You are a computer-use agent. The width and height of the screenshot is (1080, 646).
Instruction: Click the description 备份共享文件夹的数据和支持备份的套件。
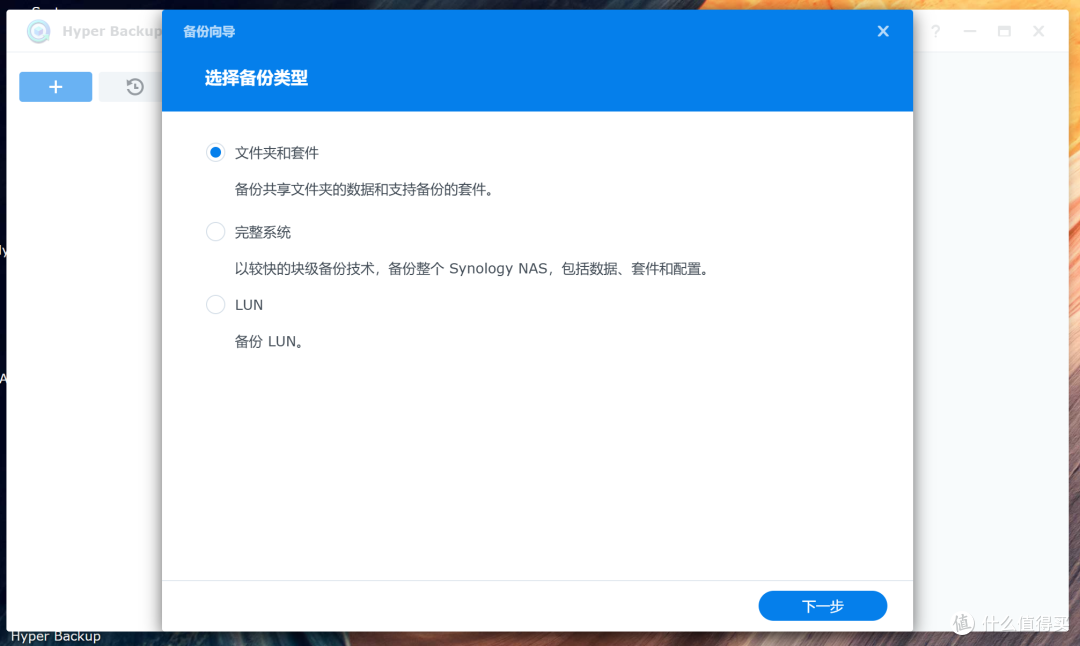pos(364,189)
